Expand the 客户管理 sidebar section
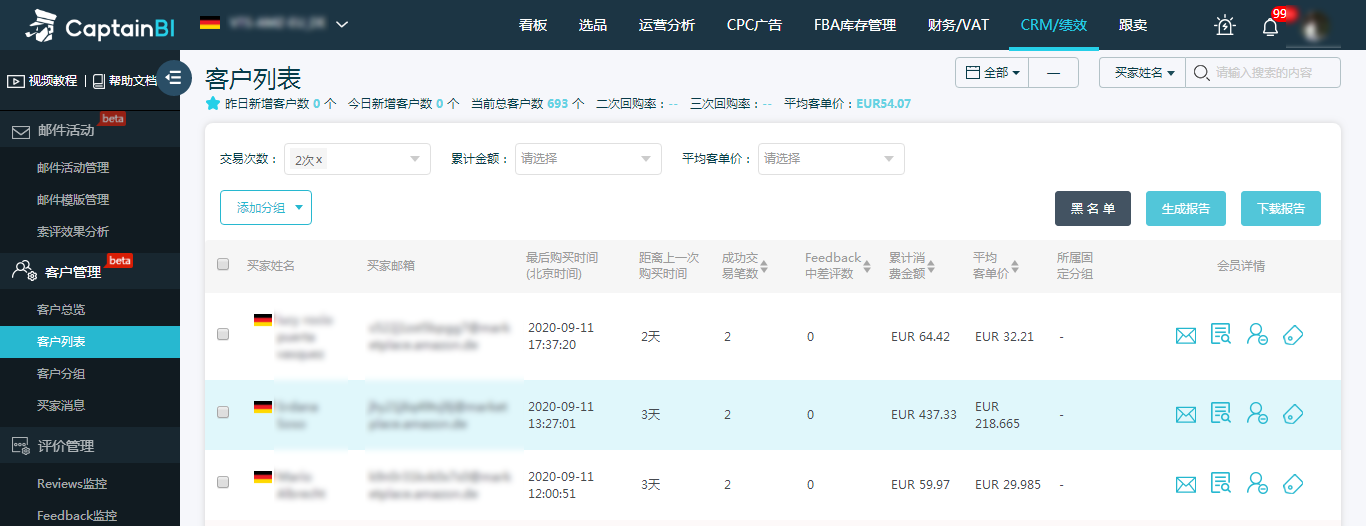Screen dimensions: 1366x526 pos(90,271)
